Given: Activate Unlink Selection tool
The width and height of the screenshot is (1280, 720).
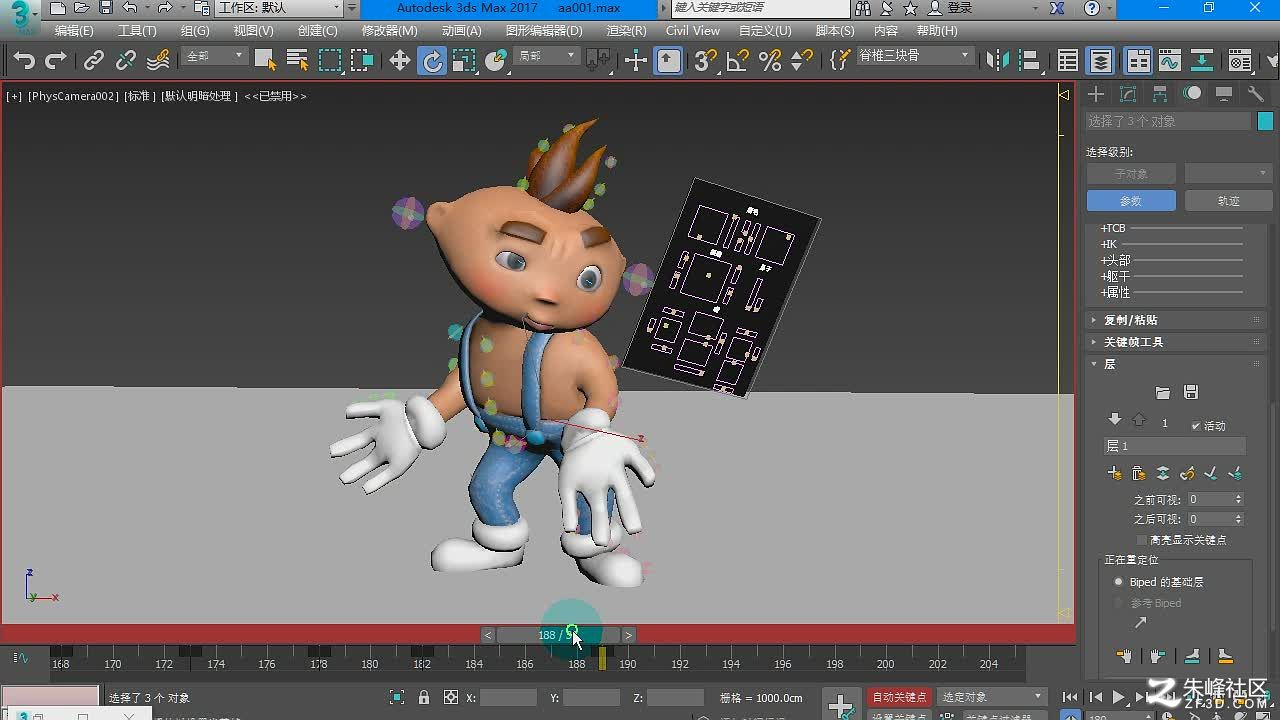Looking at the screenshot, I should coord(126,61).
